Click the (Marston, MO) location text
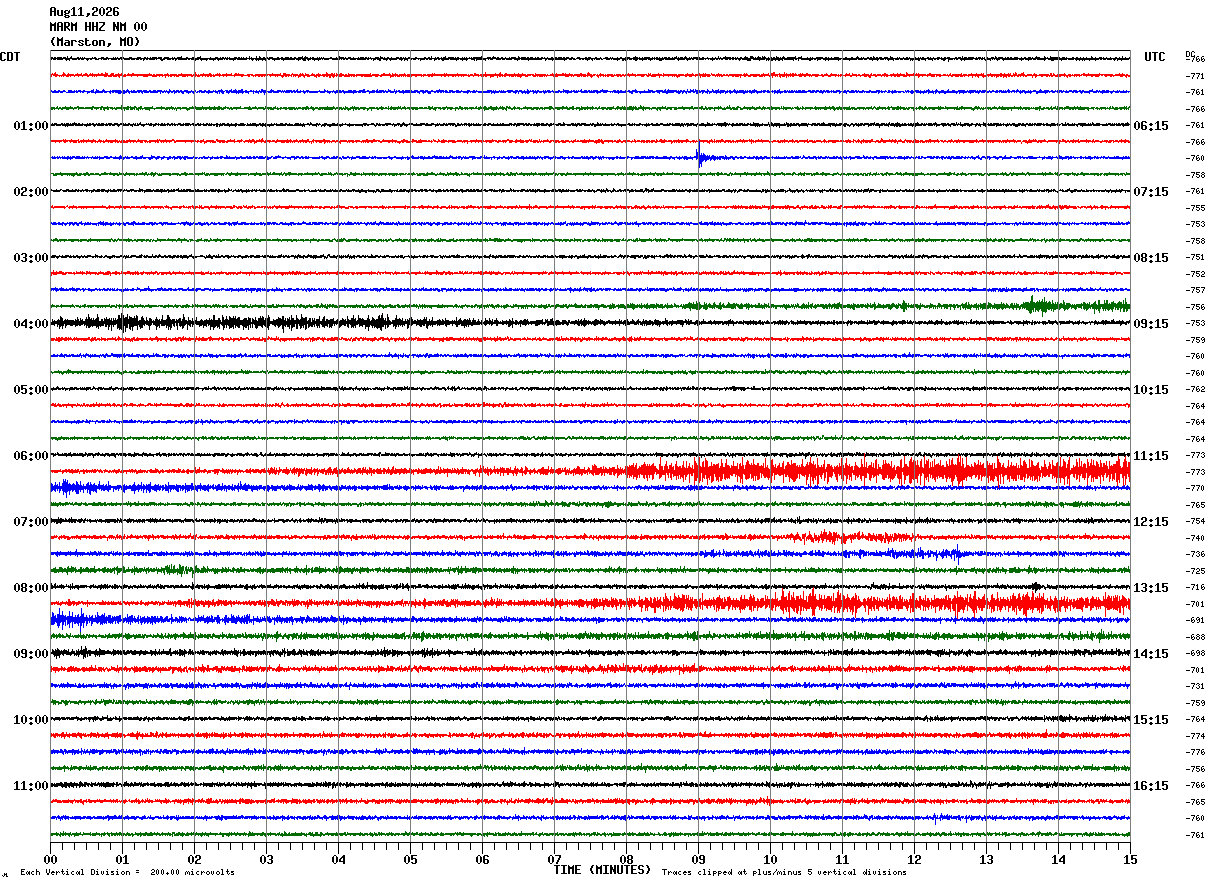 [x=95, y=42]
